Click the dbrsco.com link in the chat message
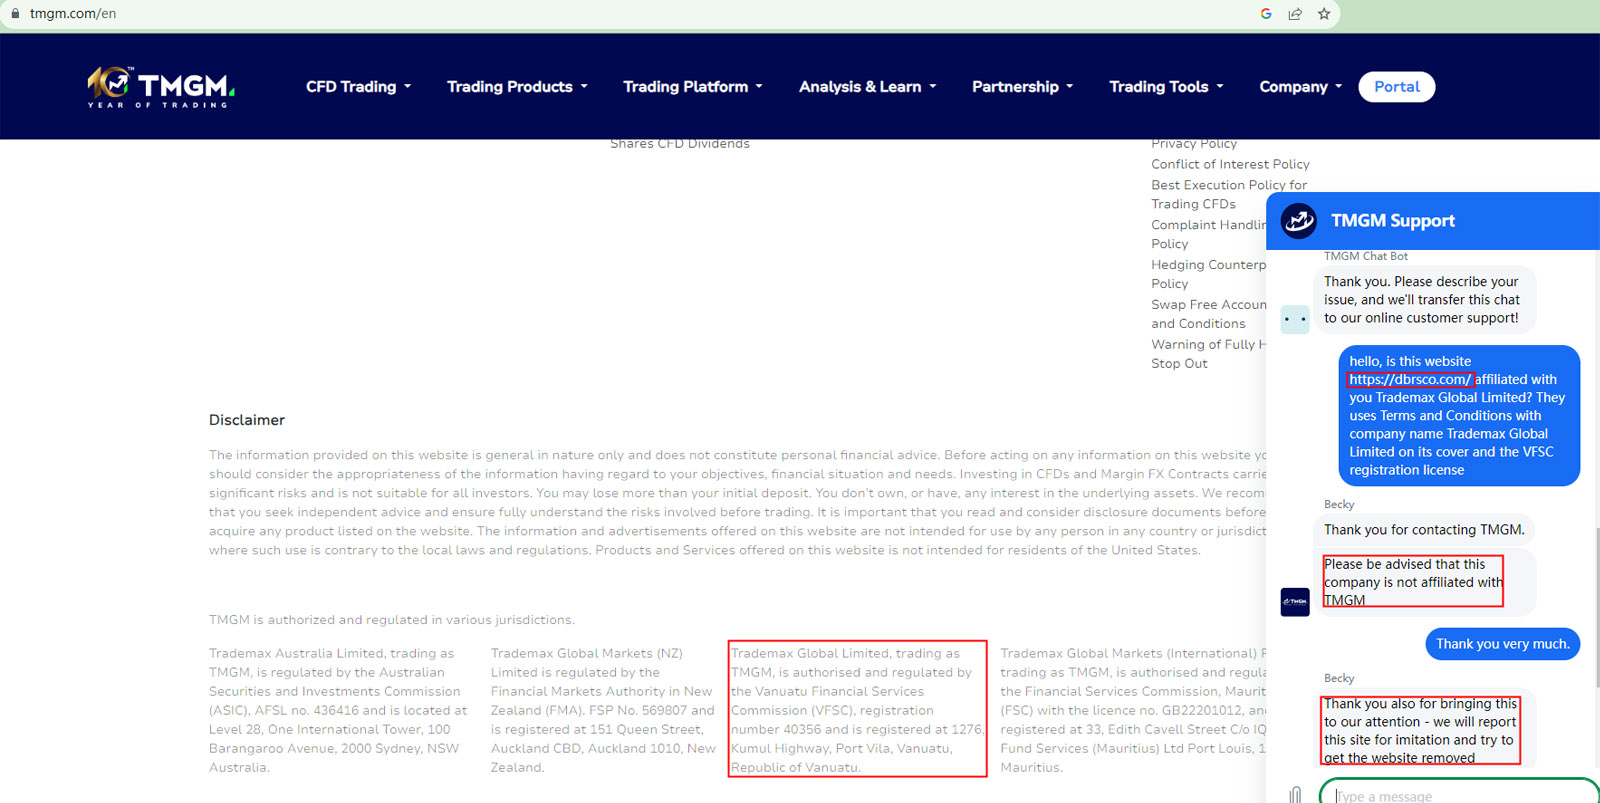Image resolution: width=1600 pixels, height=803 pixels. pyautogui.click(x=1410, y=380)
